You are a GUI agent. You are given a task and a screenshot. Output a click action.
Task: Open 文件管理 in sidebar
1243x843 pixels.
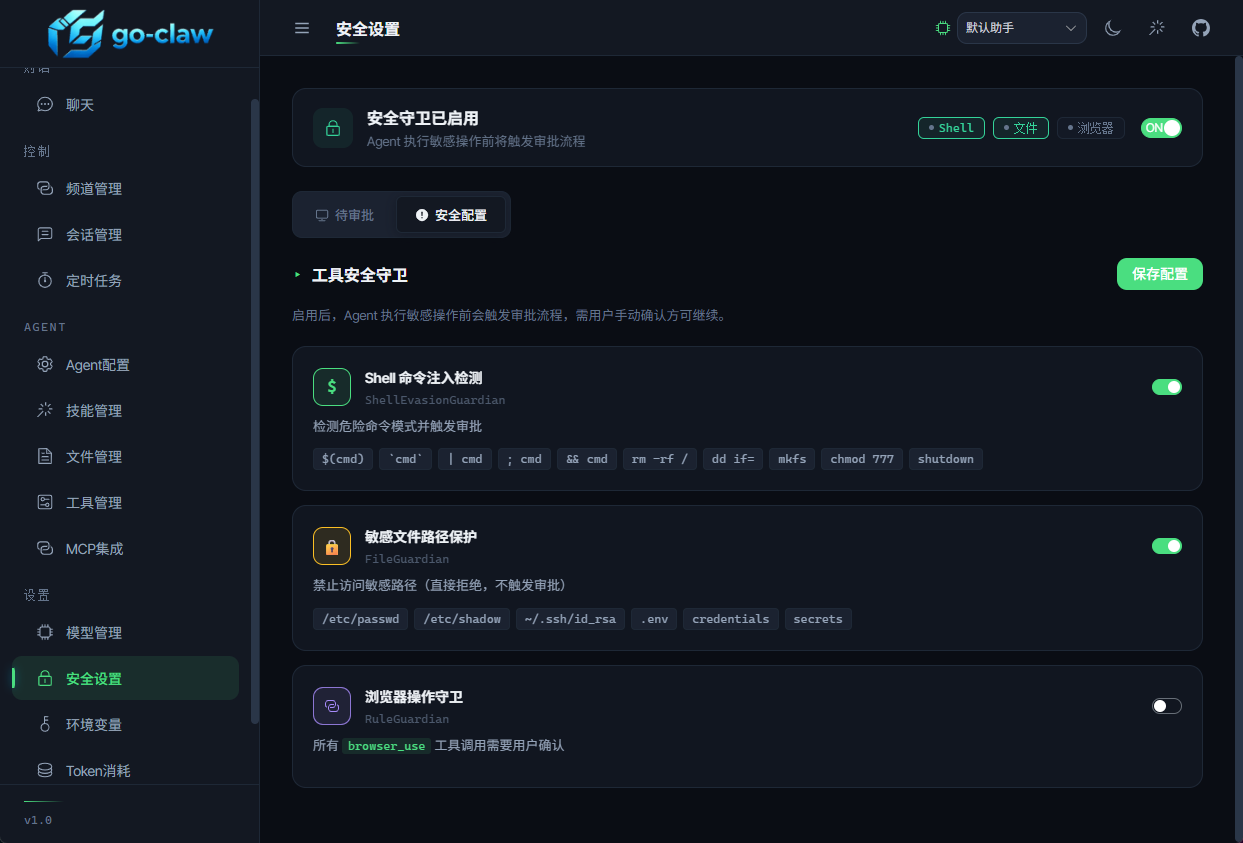coord(126,456)
